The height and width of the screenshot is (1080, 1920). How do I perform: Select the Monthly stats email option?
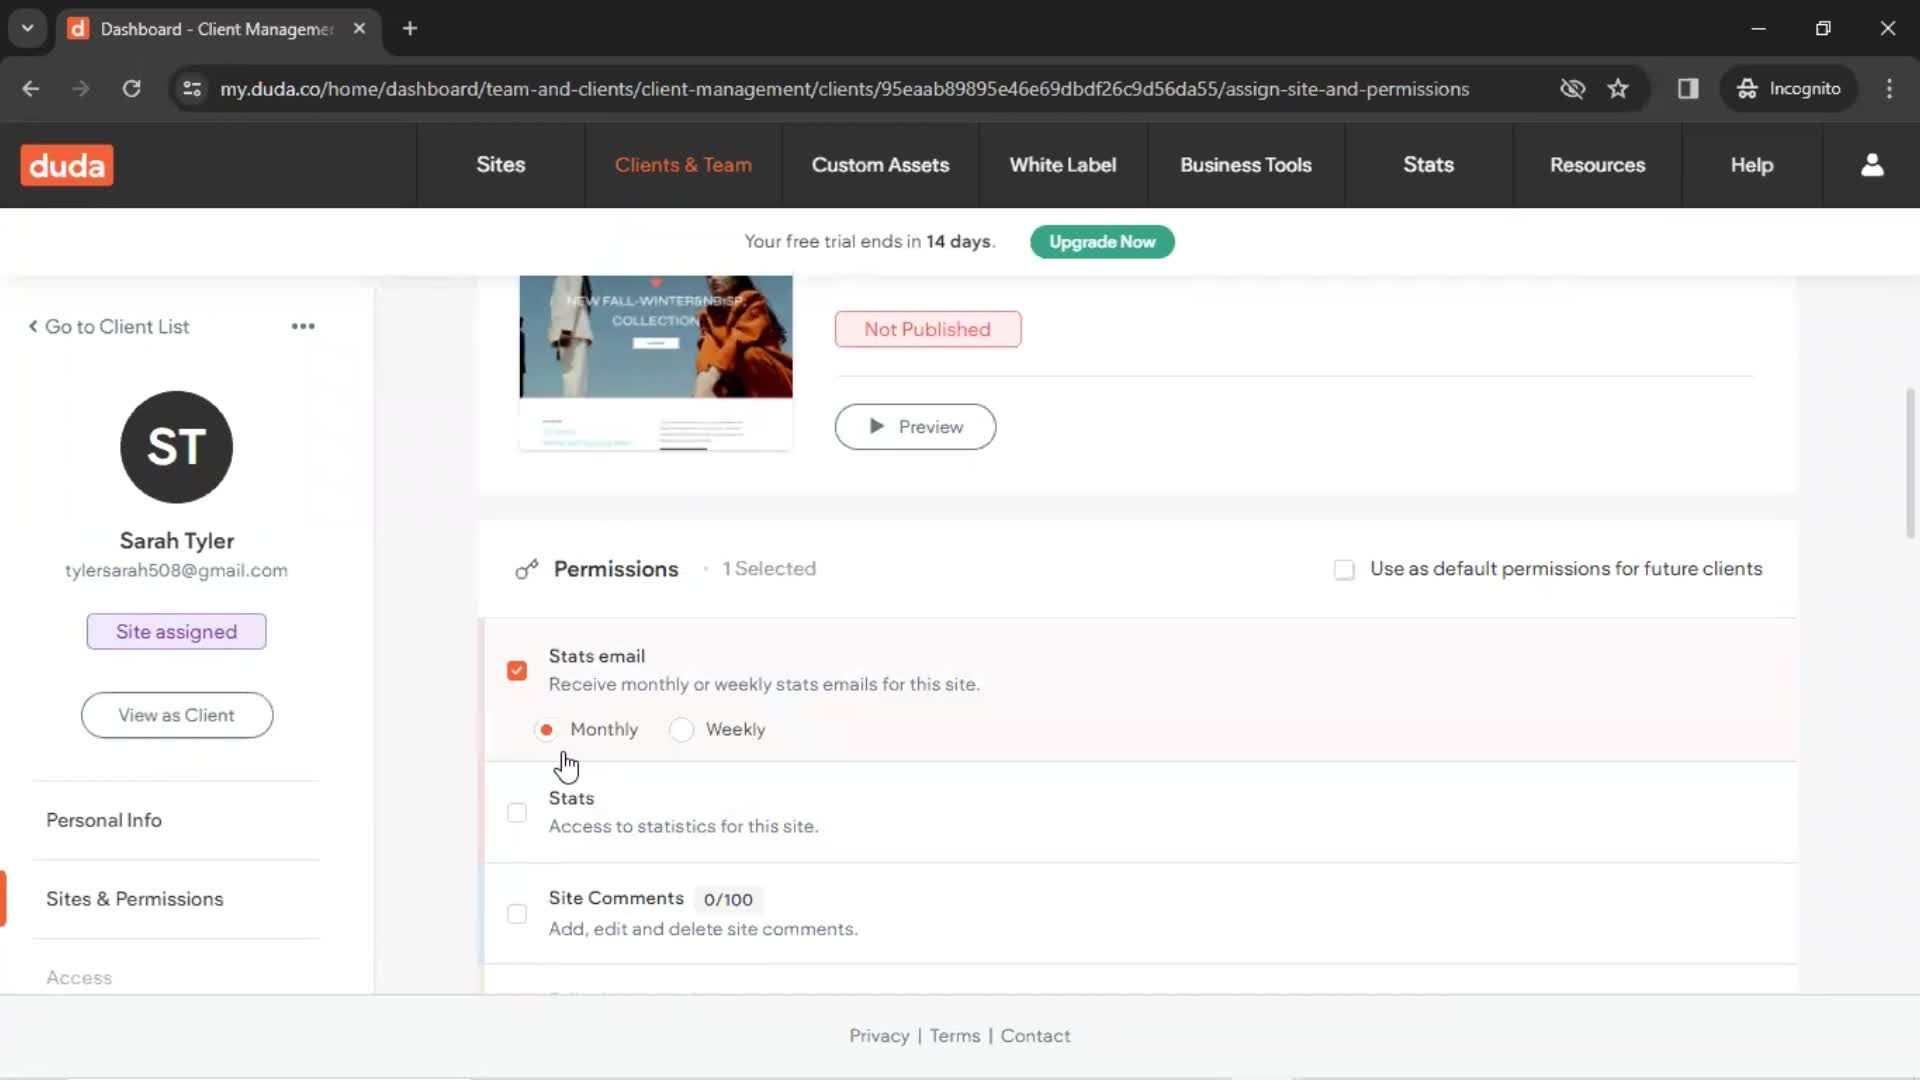546,730
